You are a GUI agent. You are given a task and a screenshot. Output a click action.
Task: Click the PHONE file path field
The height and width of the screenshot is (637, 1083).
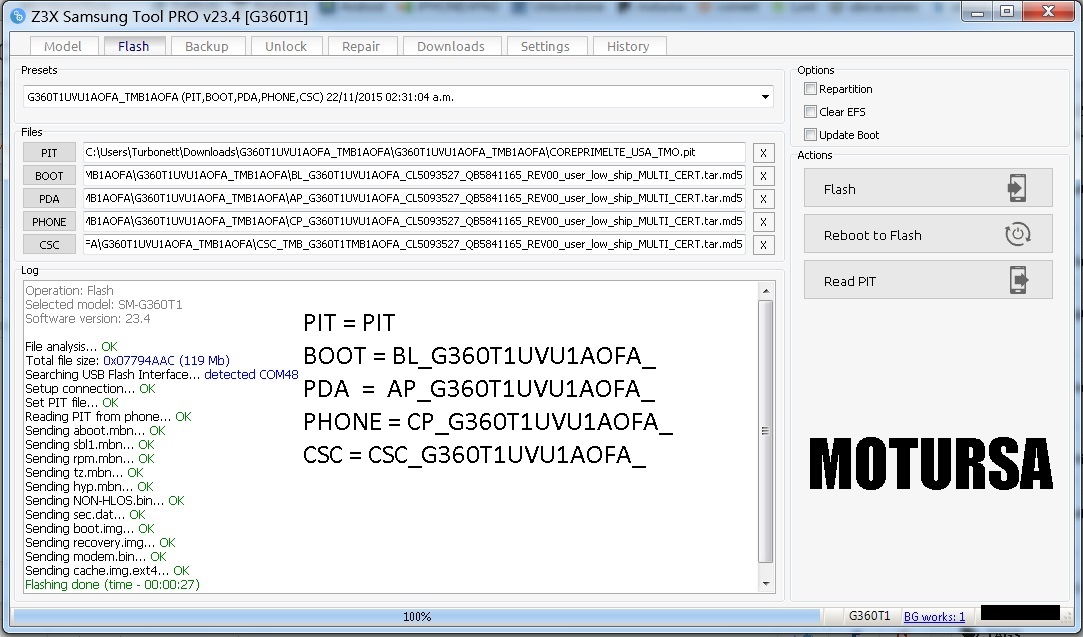[414, 222]
